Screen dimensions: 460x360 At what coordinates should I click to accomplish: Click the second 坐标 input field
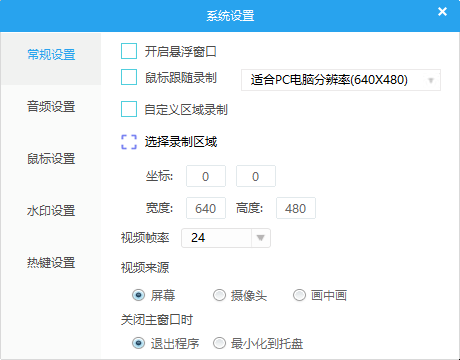click(x=256, y=176)
